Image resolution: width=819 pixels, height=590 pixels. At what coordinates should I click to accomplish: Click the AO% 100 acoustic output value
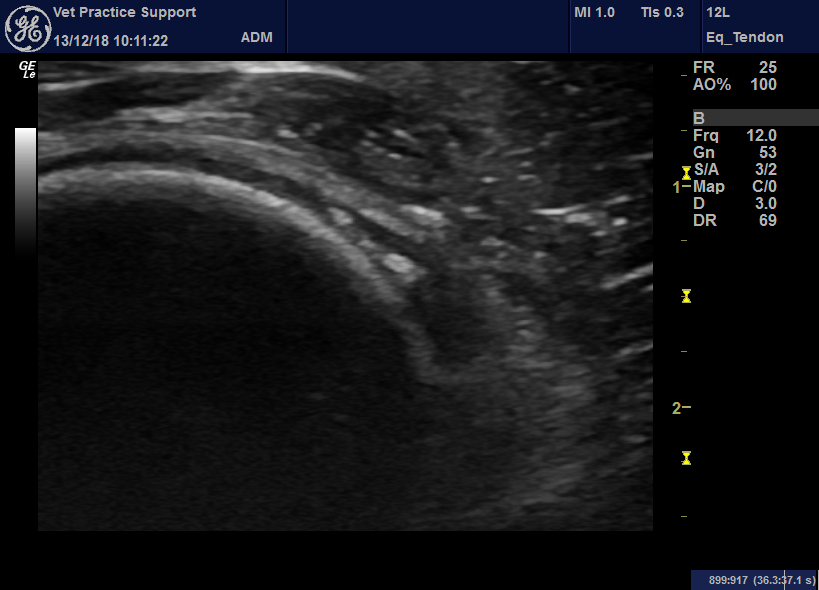pyautogui.click(x=735, y=85)
